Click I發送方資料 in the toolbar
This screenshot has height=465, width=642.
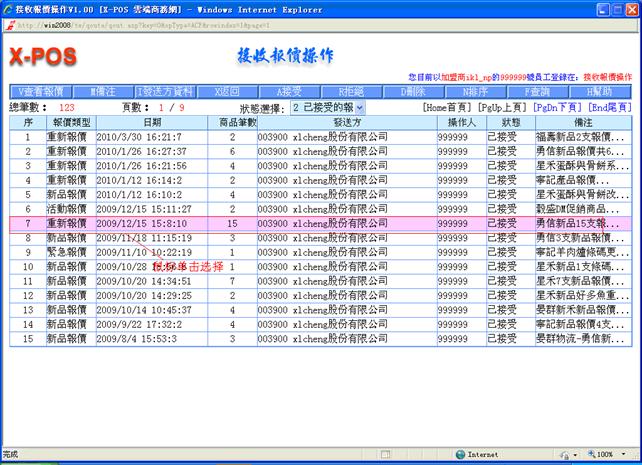coord(165,91)
